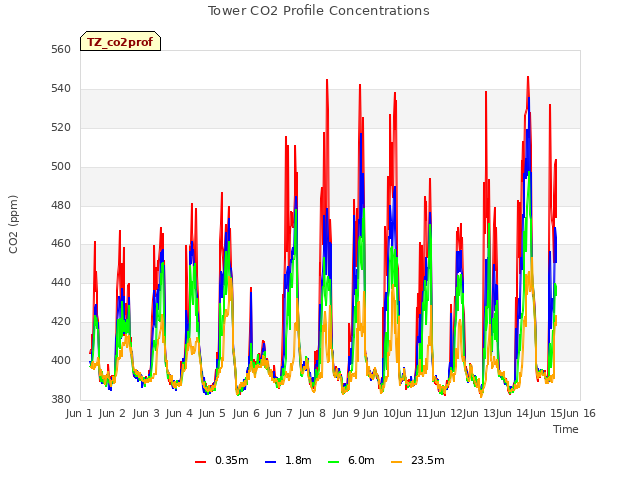Click the Jun 7 x-axis tick label
The image size is (640, 480).
(279, 413)
